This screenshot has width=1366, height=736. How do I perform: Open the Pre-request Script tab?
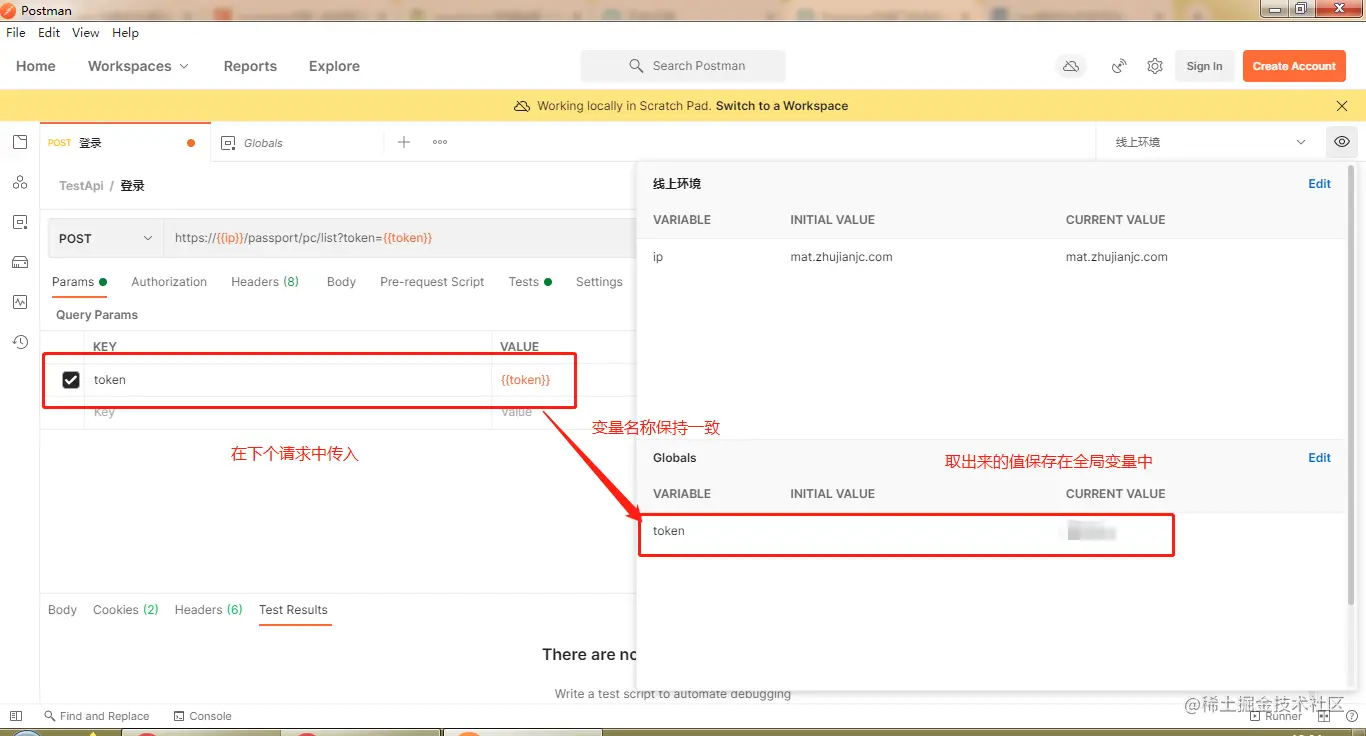pyautogui.click(x=432, y=282)
